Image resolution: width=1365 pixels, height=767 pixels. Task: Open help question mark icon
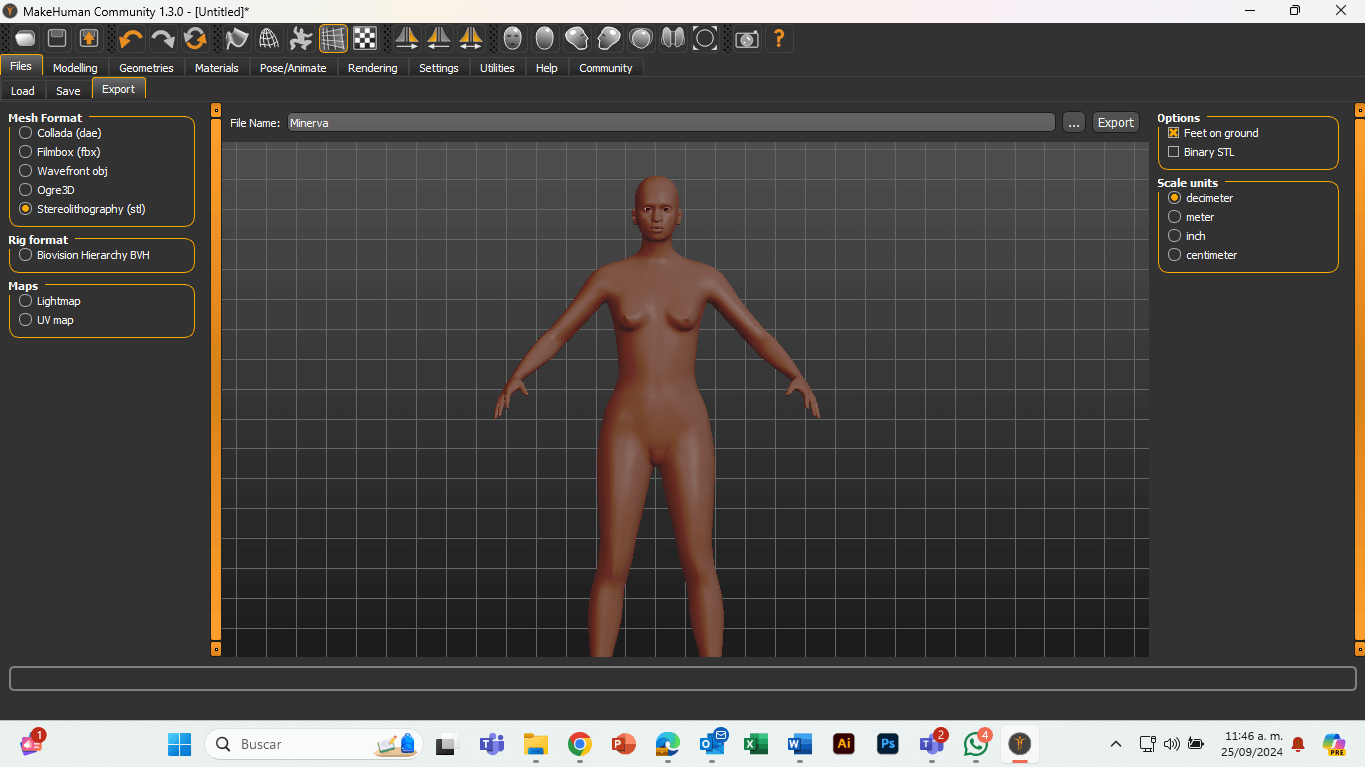[779, 39]
